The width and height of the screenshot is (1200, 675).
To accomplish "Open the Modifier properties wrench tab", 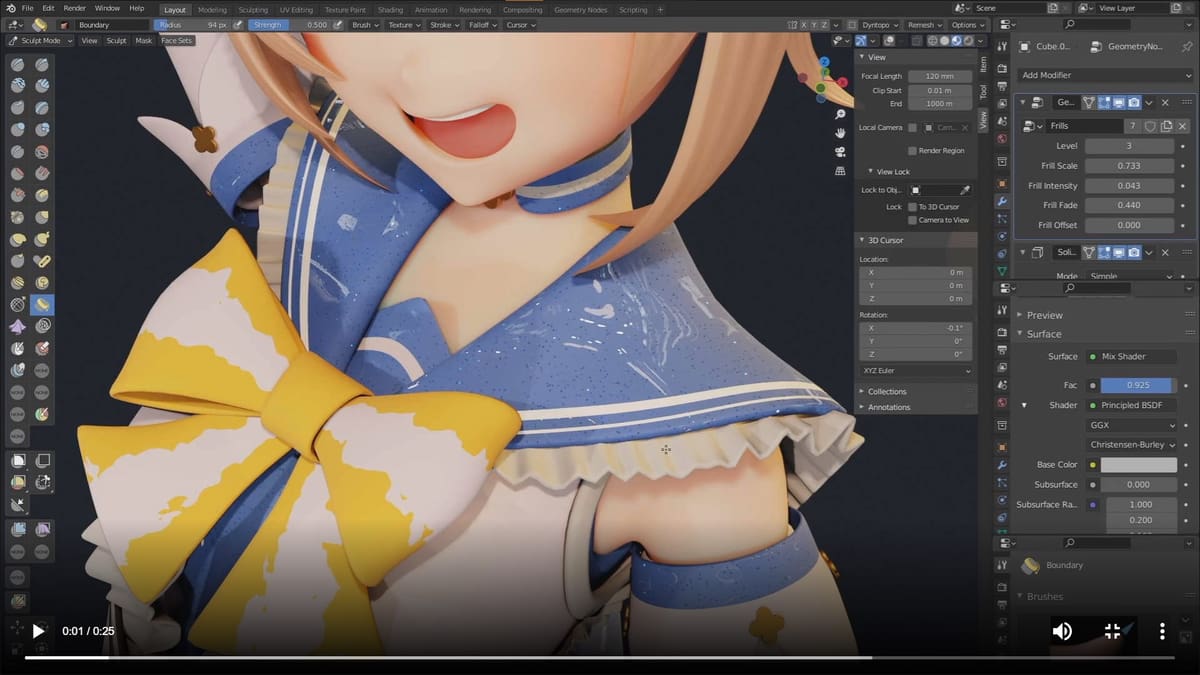I will click(1002, 202).
